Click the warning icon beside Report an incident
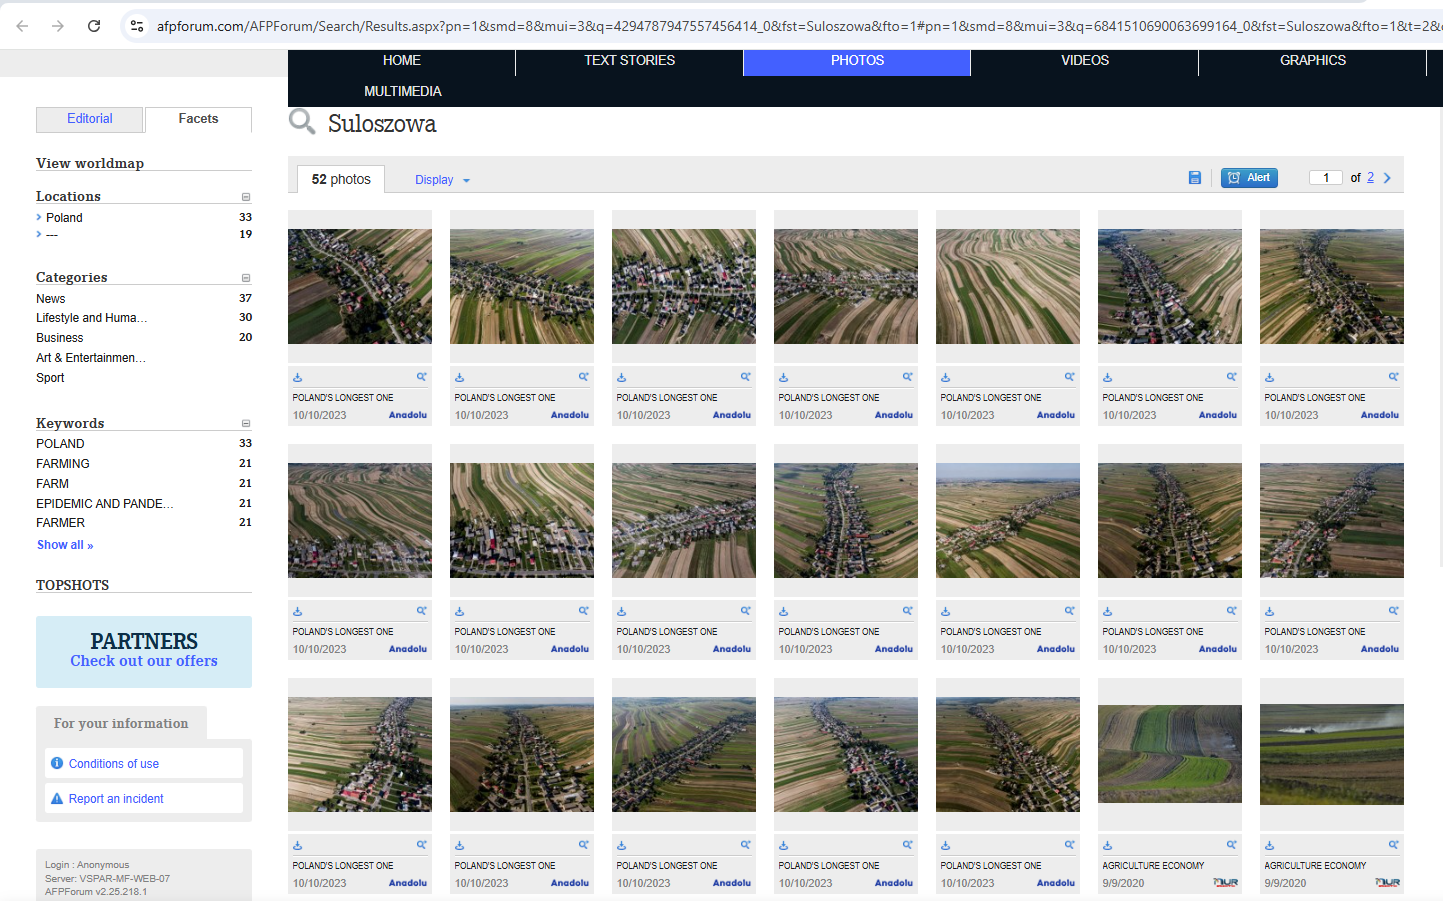 tap(57, 798)
